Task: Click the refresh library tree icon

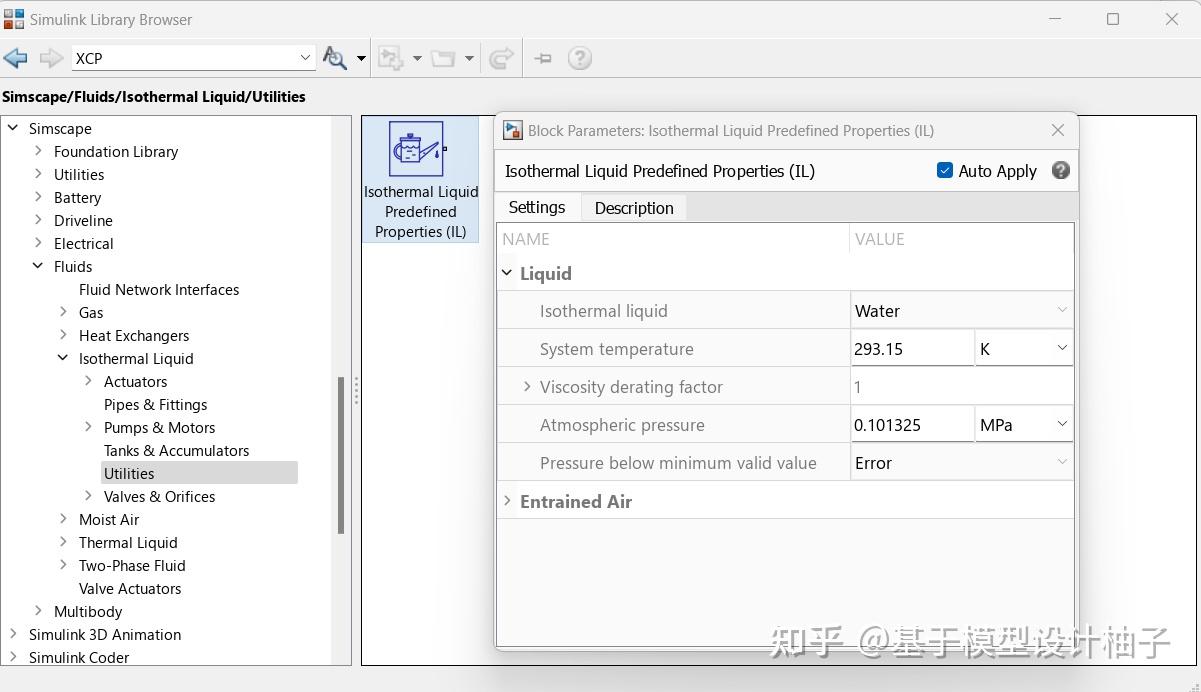Action: [x=499, y=58]
